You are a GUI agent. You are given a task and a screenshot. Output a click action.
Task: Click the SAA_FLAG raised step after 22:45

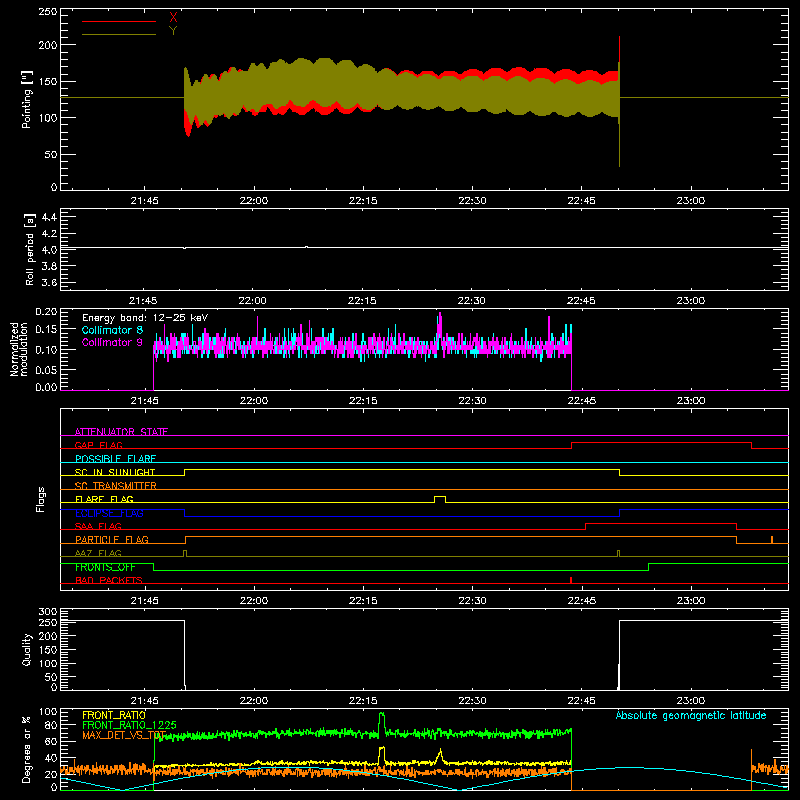(661, 524)
